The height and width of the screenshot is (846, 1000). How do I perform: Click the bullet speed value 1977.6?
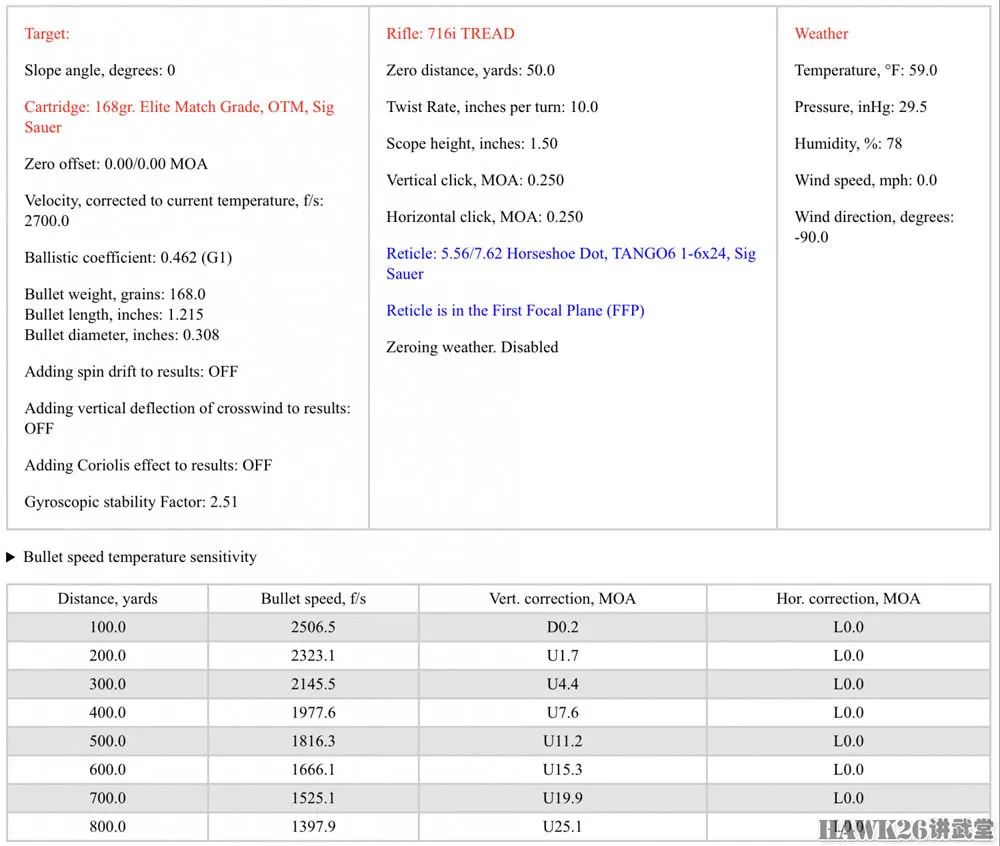pos(313,713)
